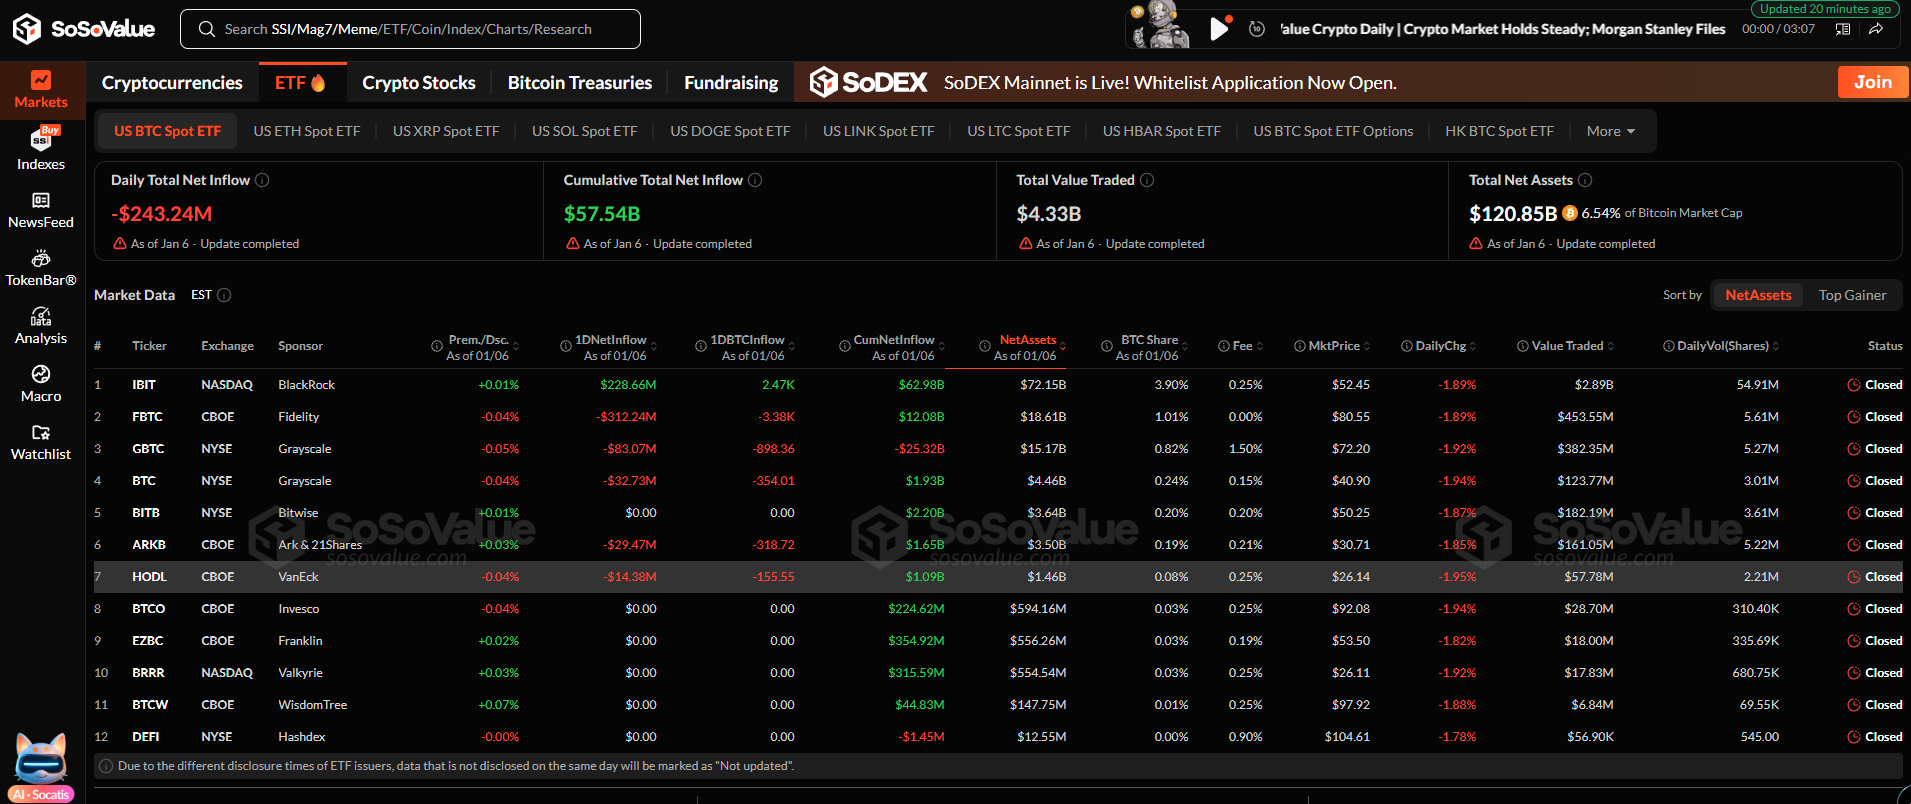Click the Join button on SoDEX banner

point(1873,82)
